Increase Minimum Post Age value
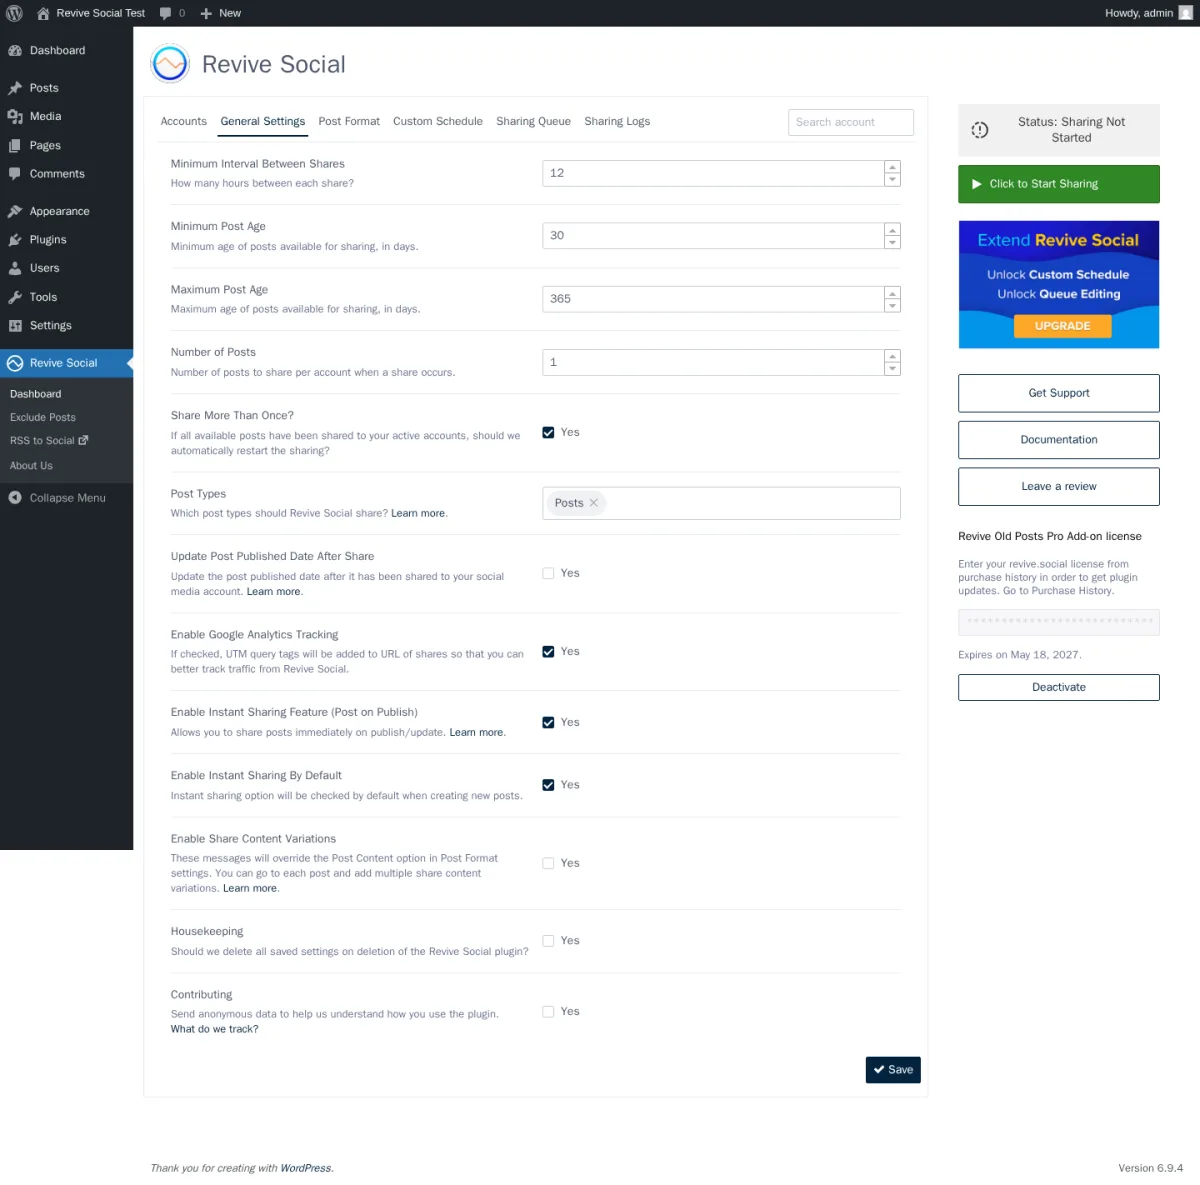The width and height of the screenshot is (1200, 1185). click(x=892, y=229)
